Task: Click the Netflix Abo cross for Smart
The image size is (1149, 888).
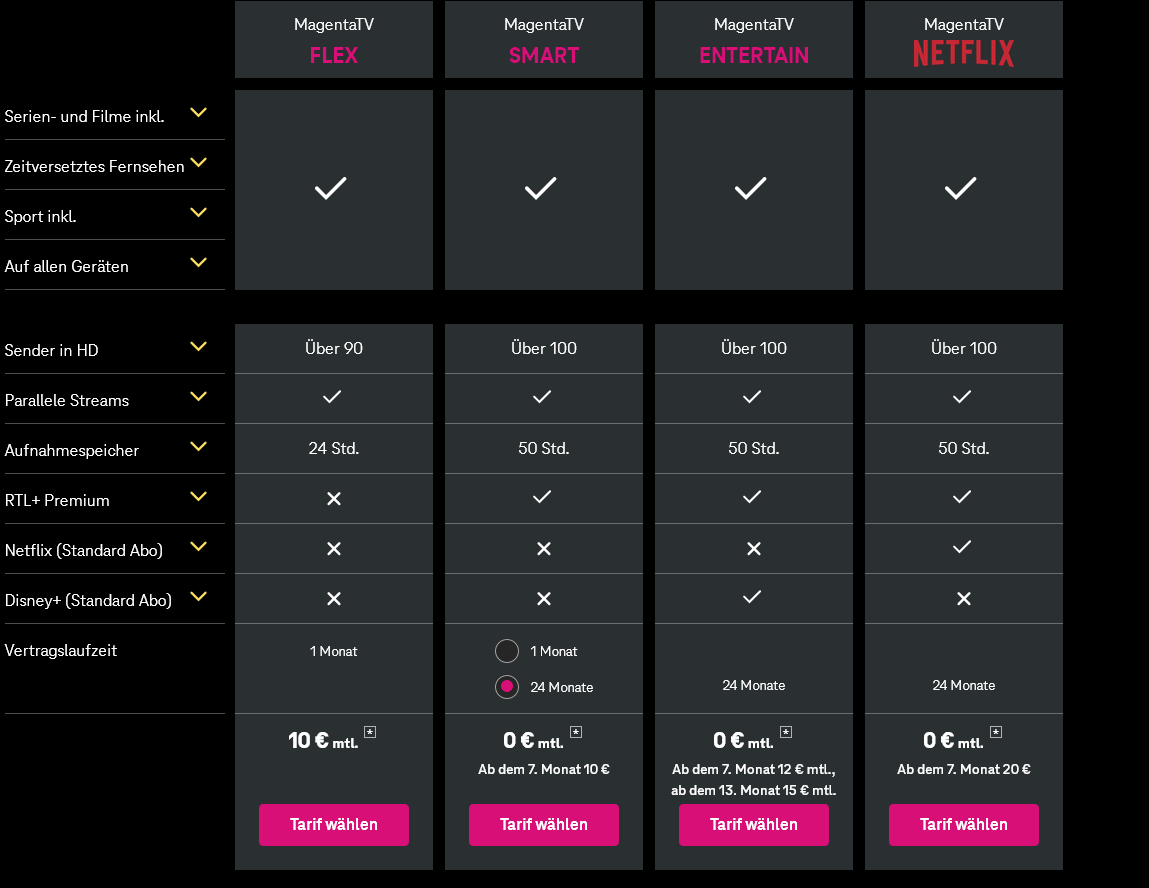Action: pos(544,549)
